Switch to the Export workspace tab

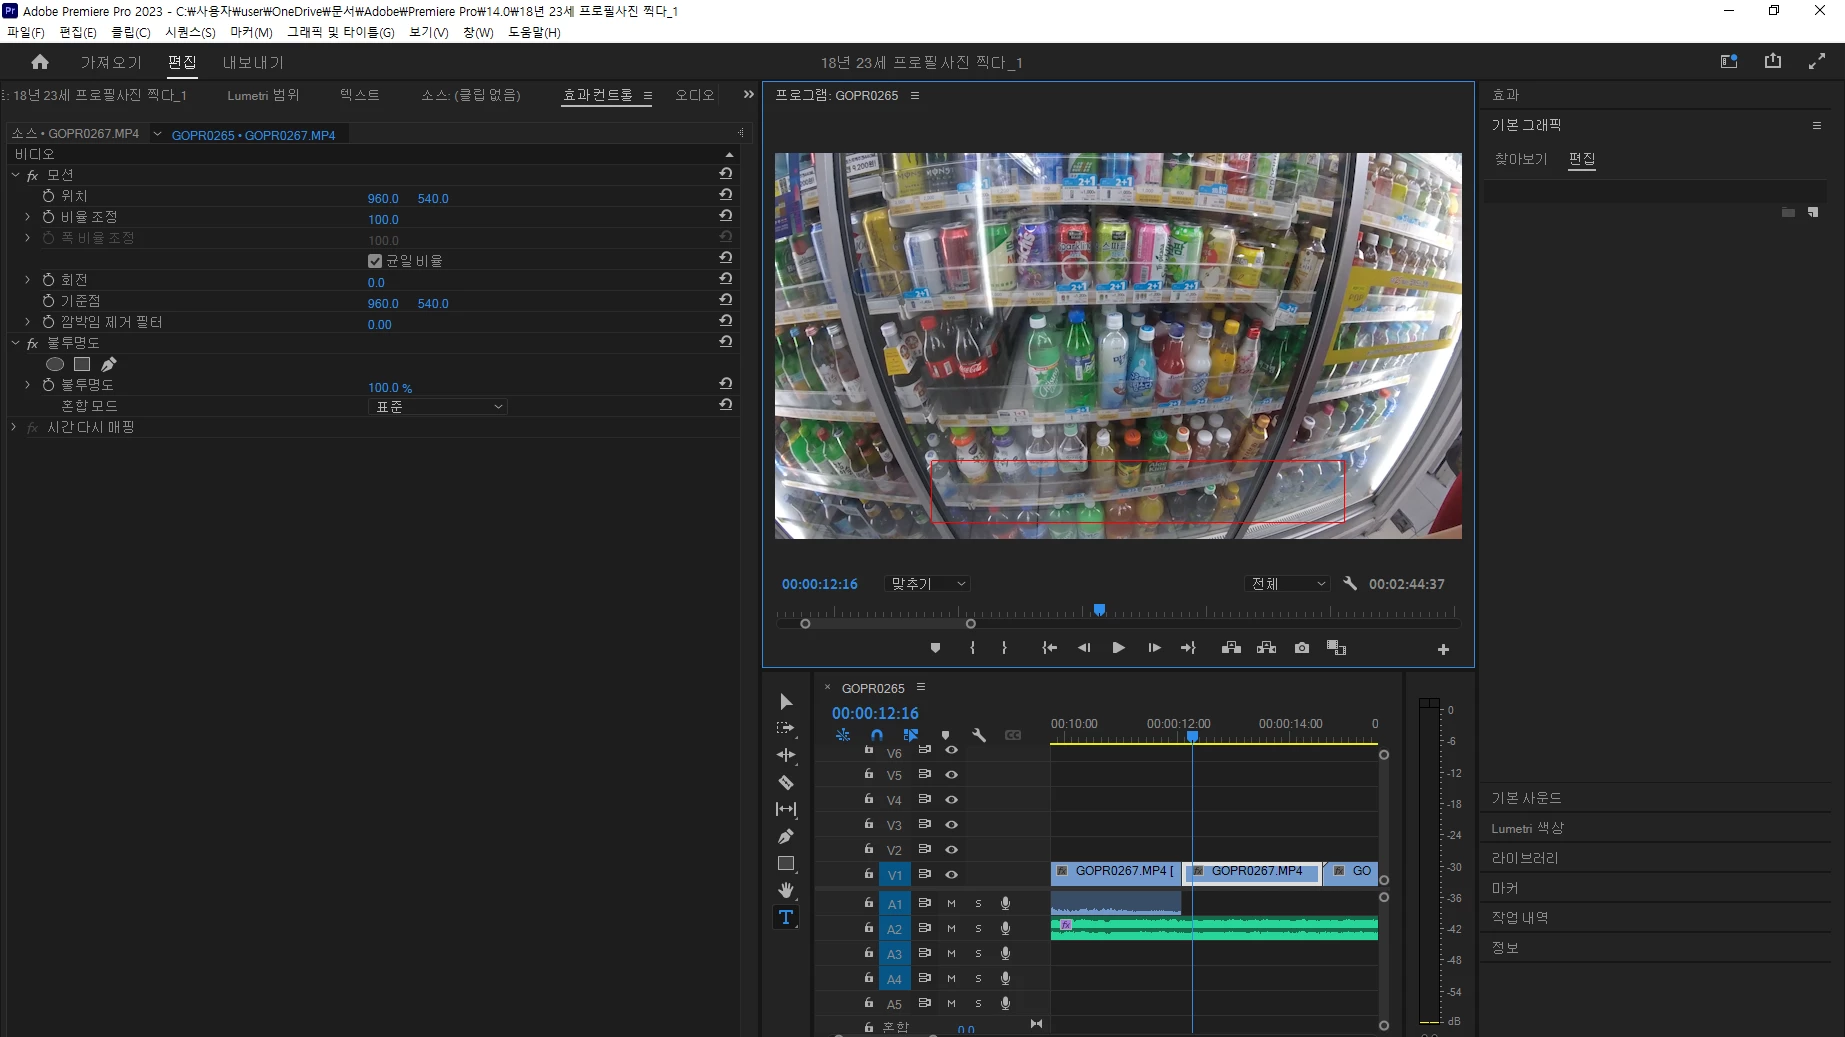[x=253, y=62]
